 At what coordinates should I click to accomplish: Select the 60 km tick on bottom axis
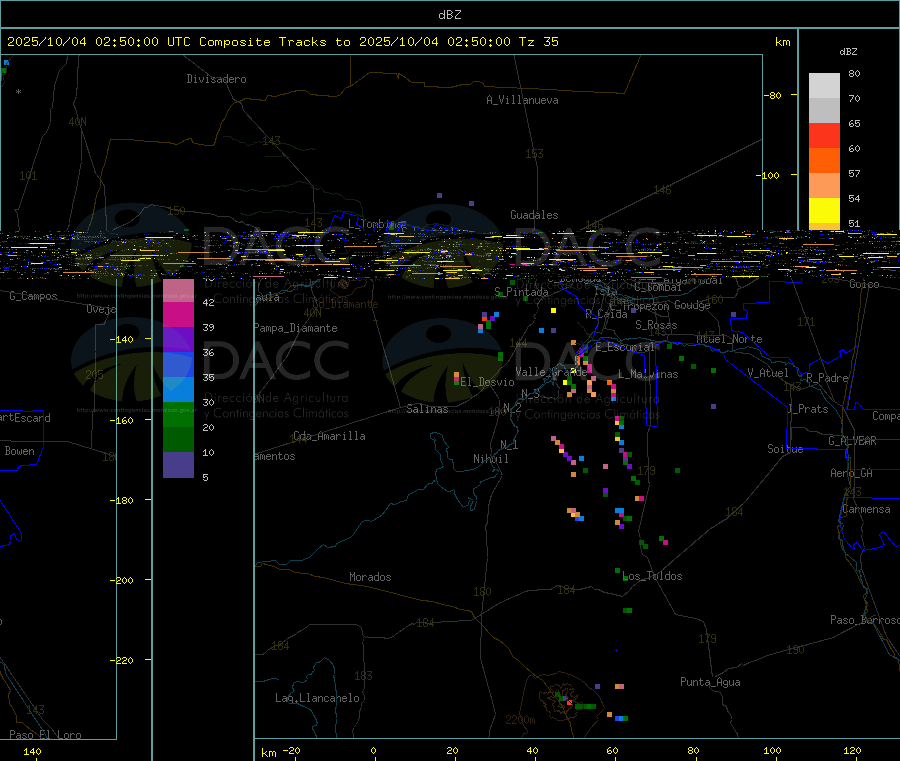click(612, 751)
